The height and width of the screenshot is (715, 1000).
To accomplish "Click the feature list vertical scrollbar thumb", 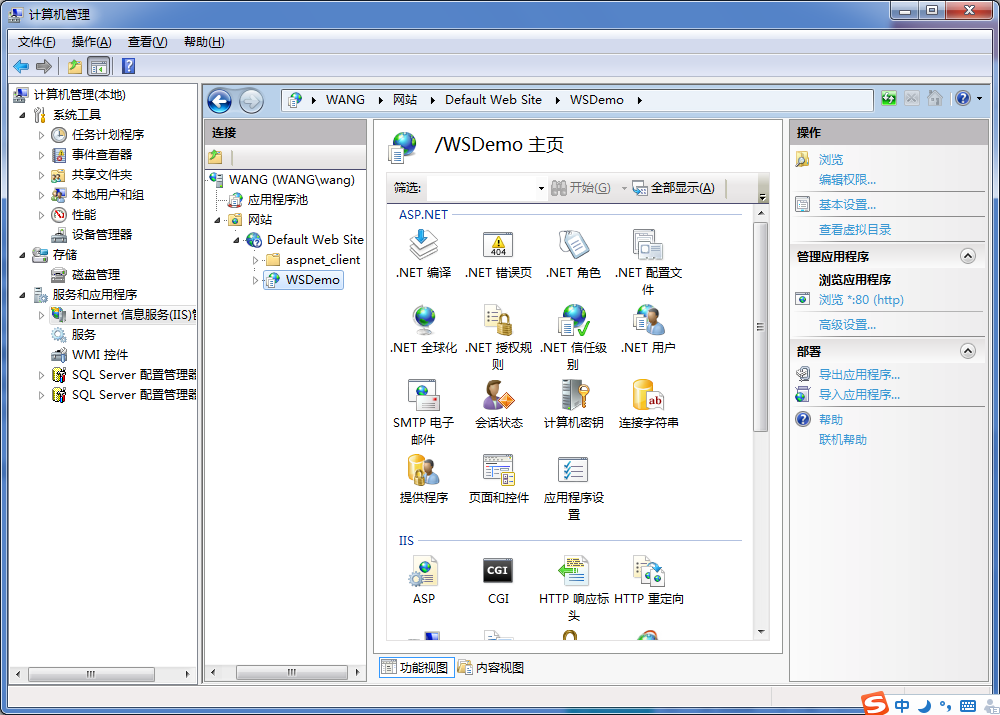I will coord(760,327).
